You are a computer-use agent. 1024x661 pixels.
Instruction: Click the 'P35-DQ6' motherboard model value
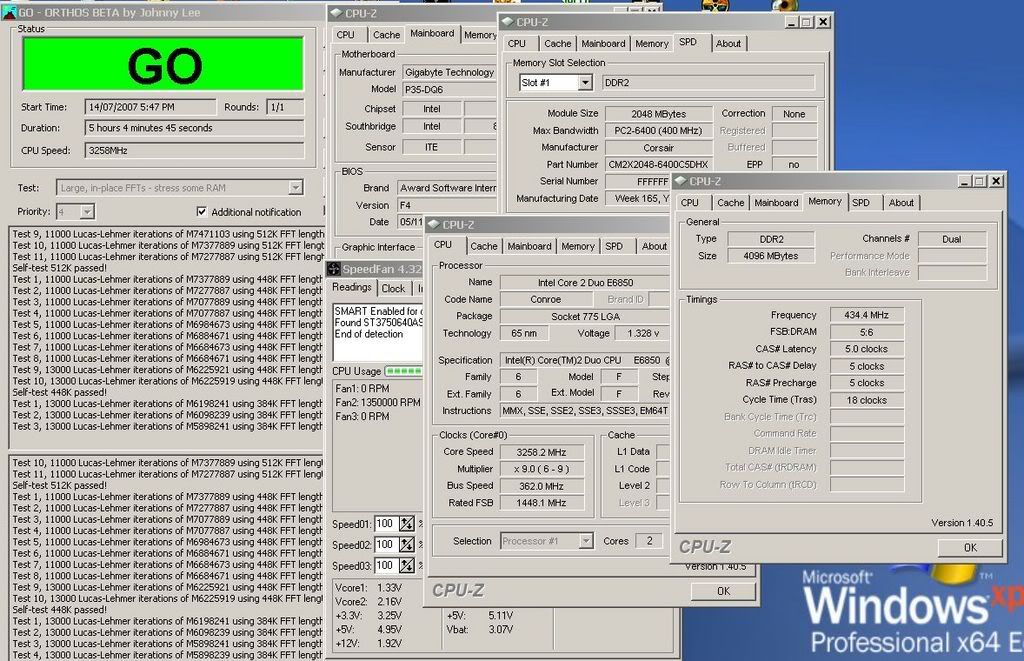[x=449, y=89]
